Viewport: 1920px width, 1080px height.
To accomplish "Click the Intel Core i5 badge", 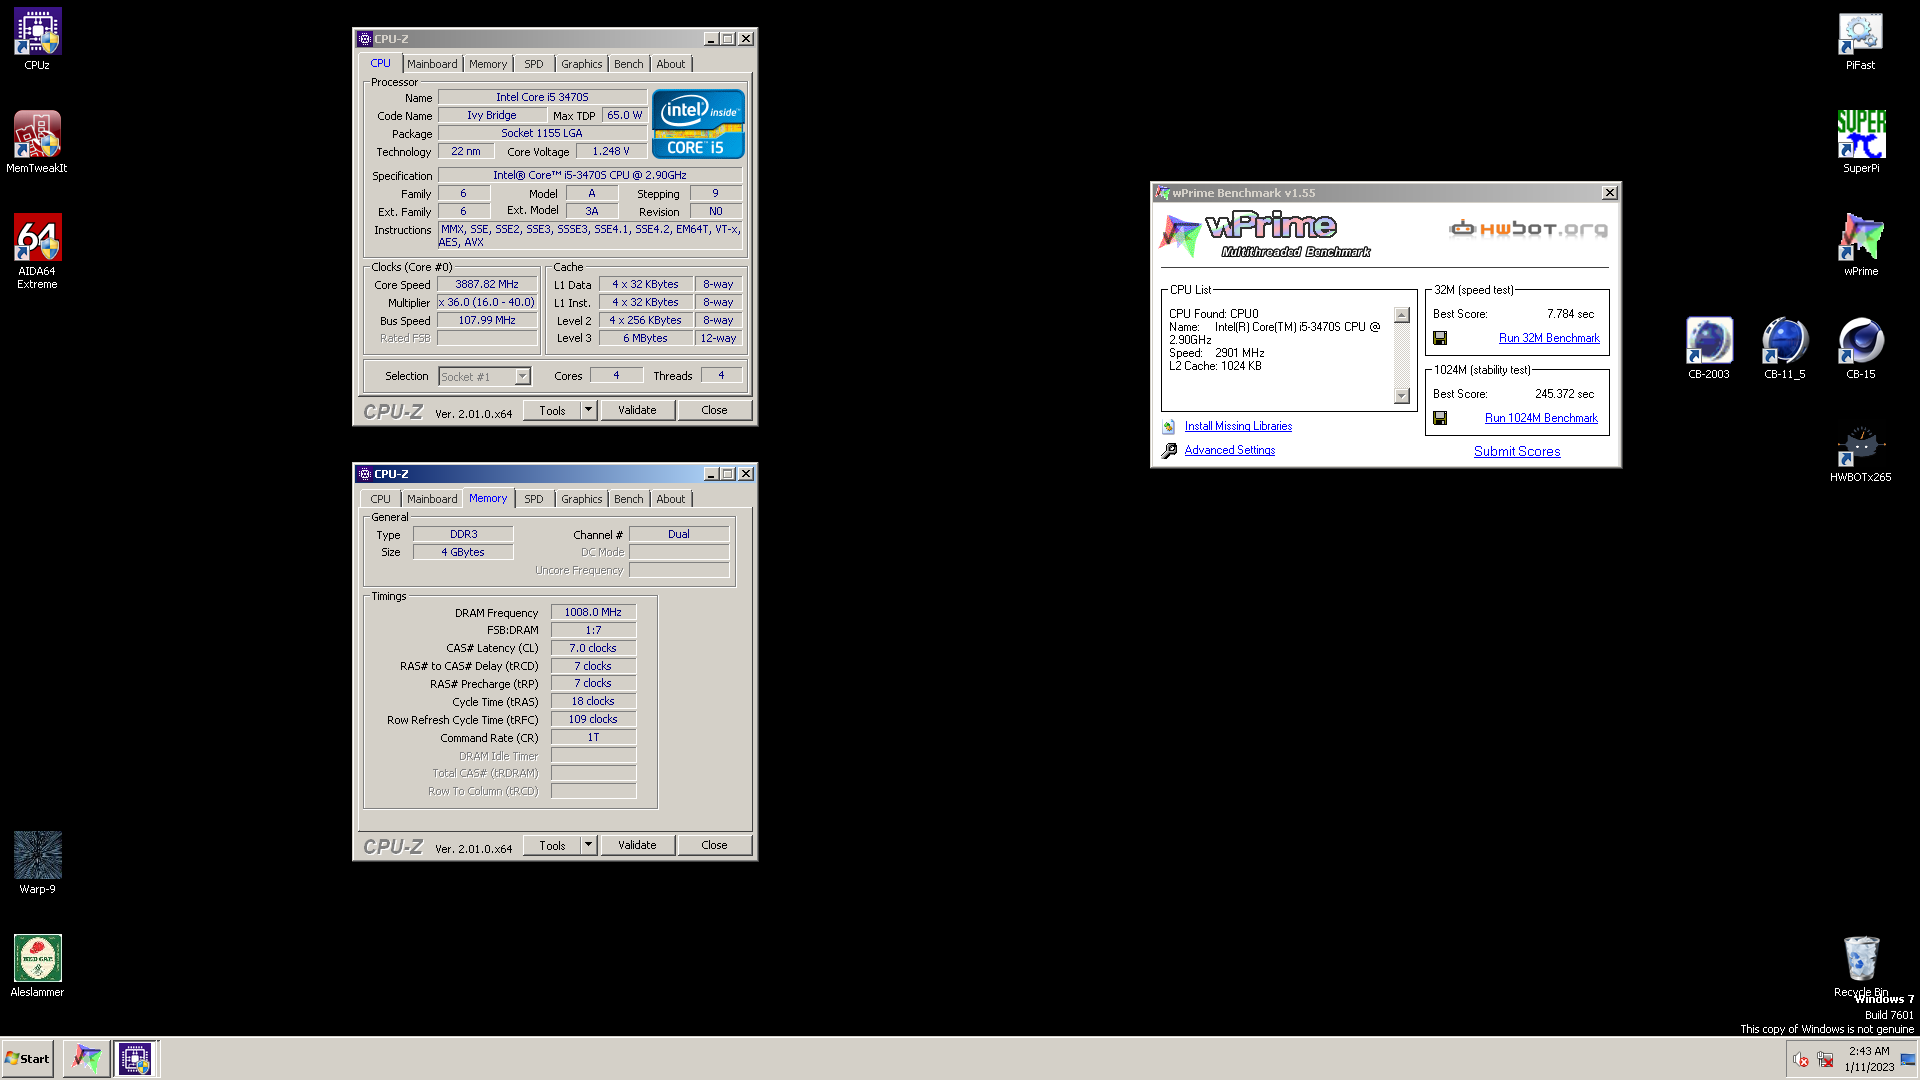I will pos(698,124).
